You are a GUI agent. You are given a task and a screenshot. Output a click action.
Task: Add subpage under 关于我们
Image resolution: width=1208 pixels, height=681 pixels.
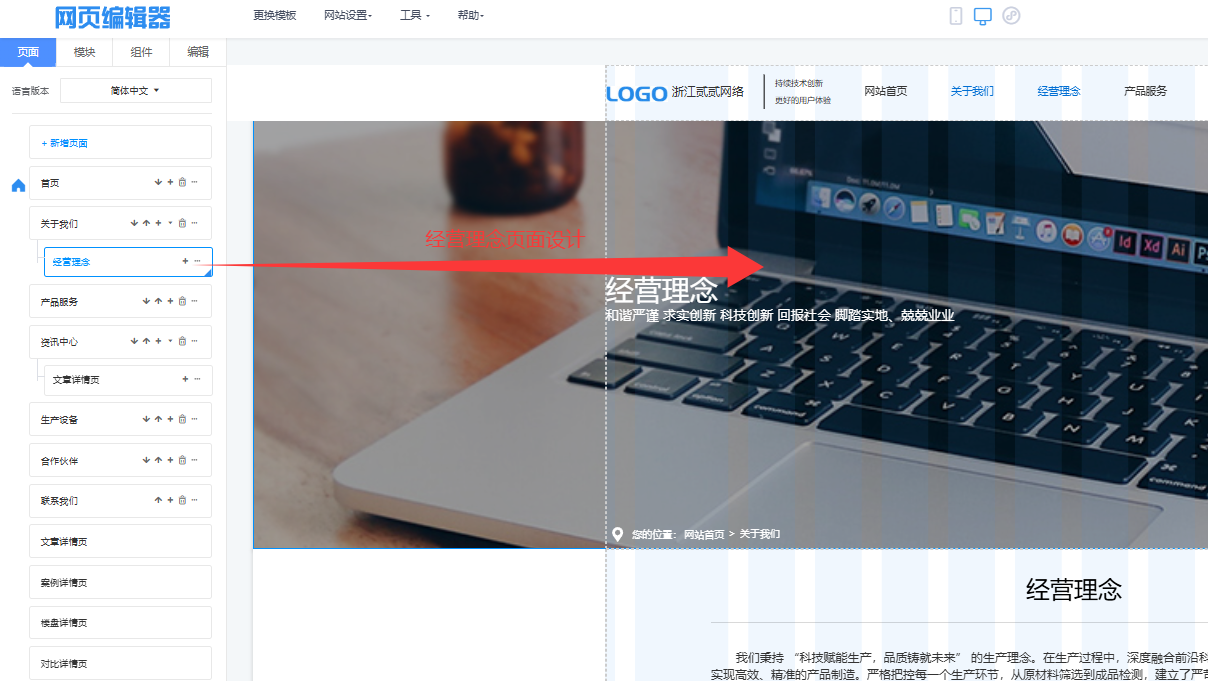158,223
